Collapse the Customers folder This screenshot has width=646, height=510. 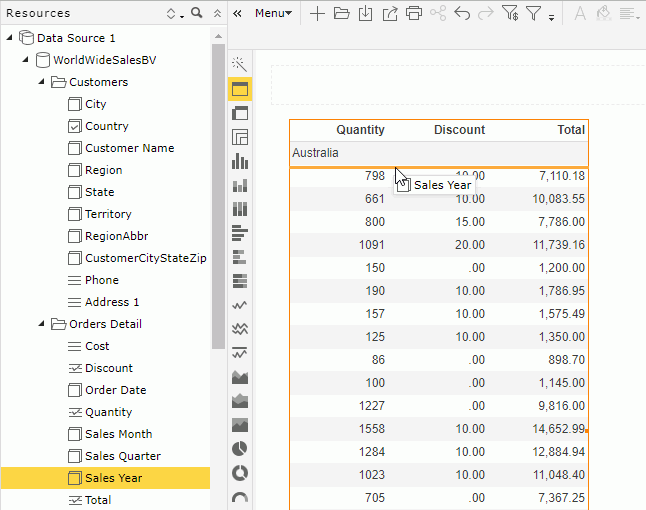[41, 82]
